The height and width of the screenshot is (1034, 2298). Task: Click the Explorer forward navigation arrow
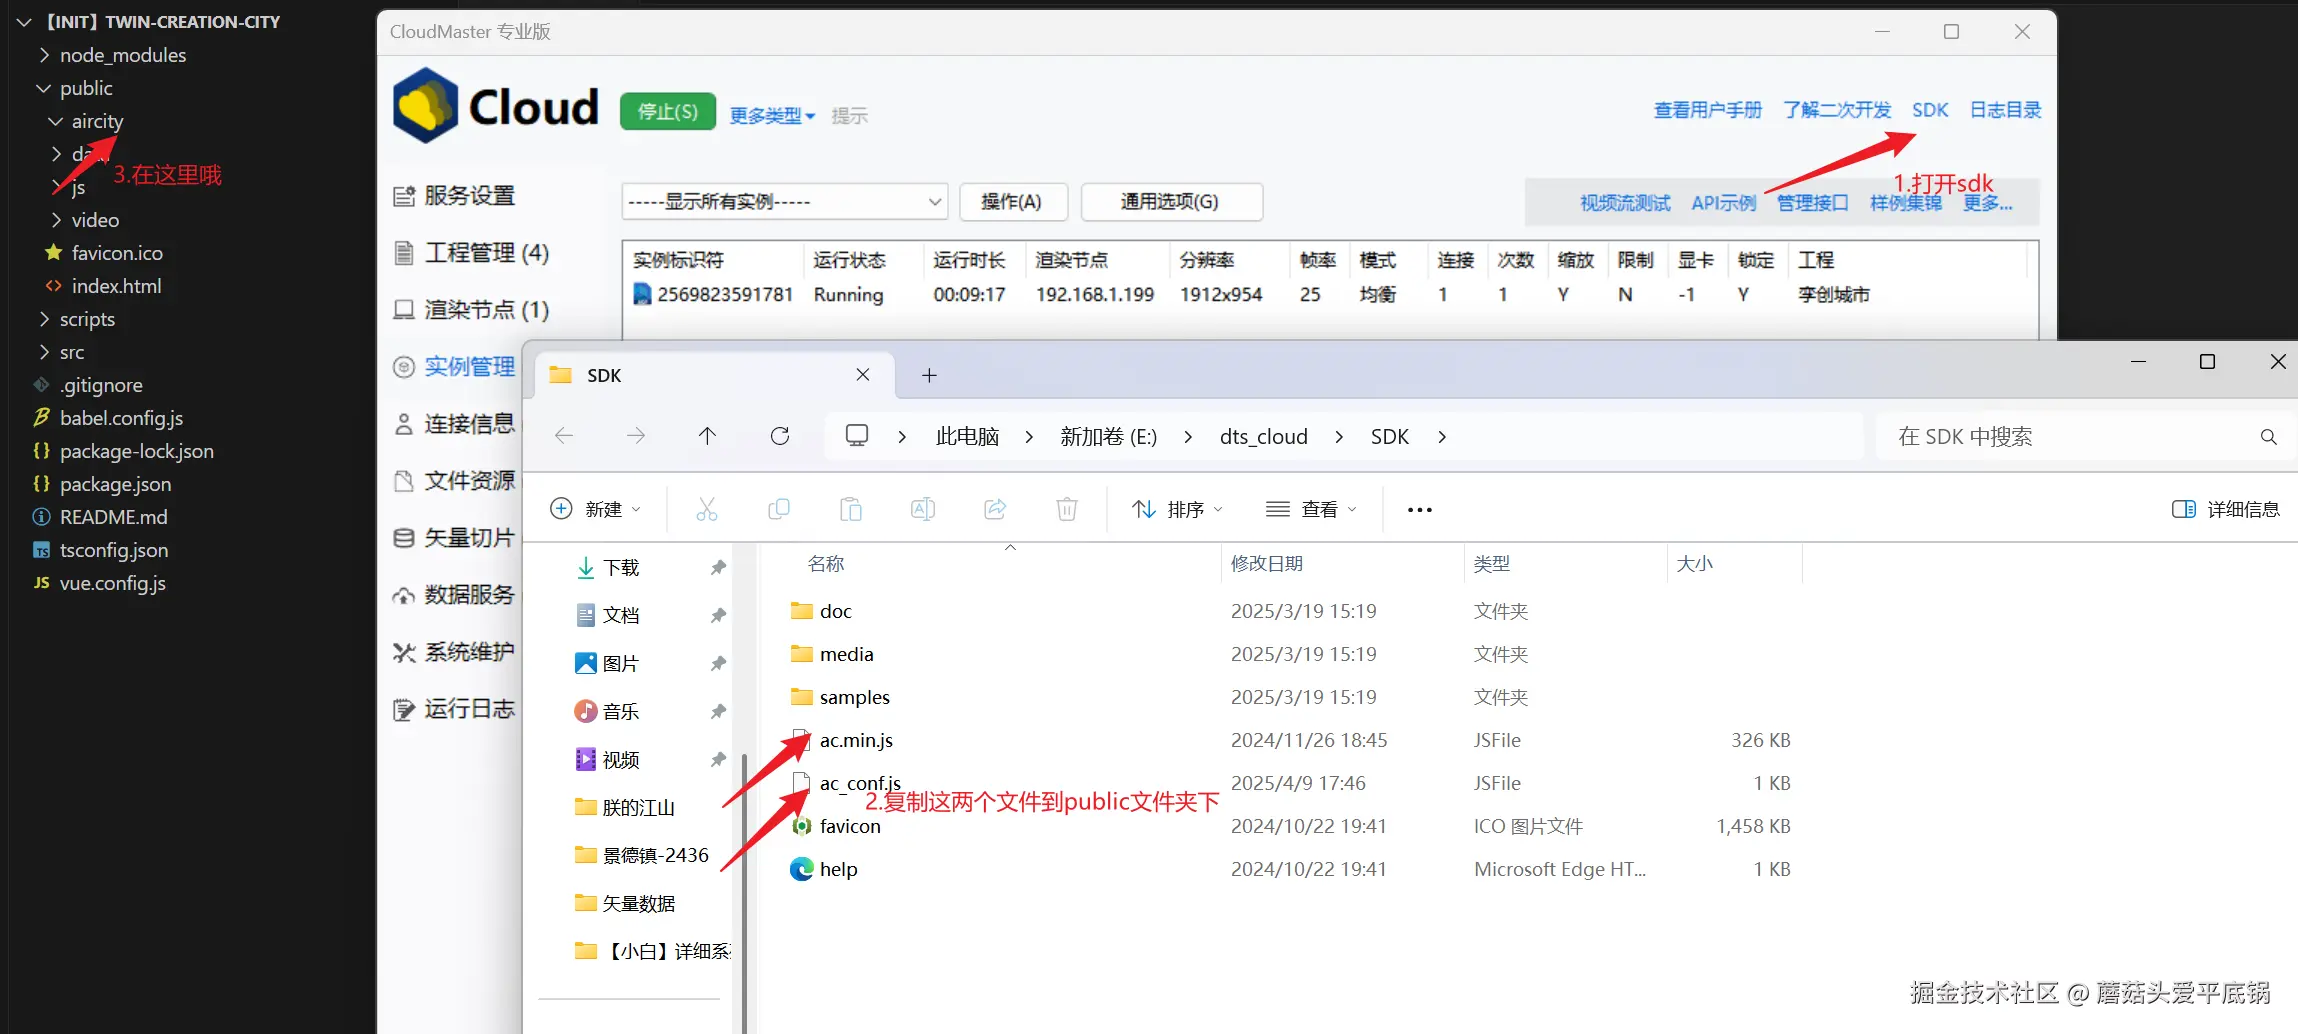pos(636,436)
